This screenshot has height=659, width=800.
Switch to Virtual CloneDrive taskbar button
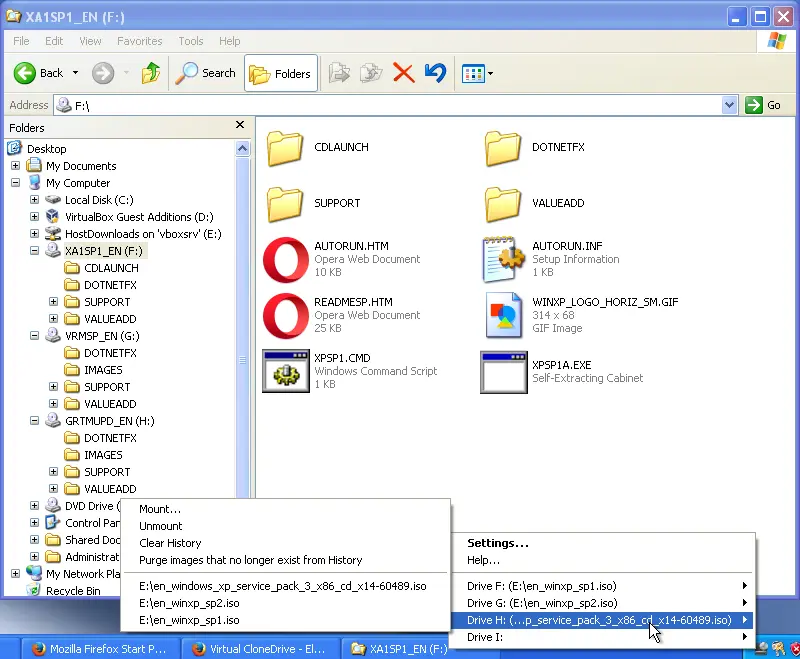point(260,649)
